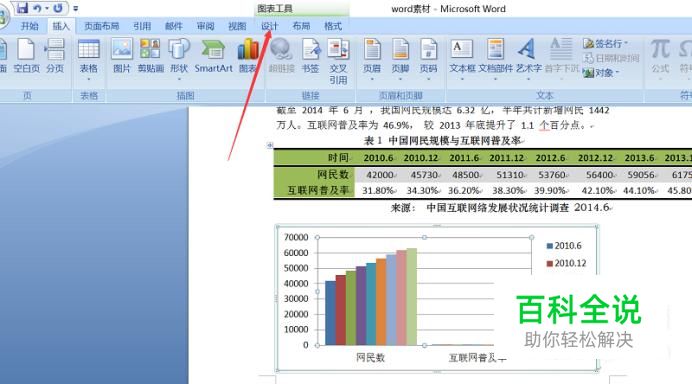Insert a 交叉引用 cross-reference
Viewport: 692px width, 384px height.
pos(338,61)
